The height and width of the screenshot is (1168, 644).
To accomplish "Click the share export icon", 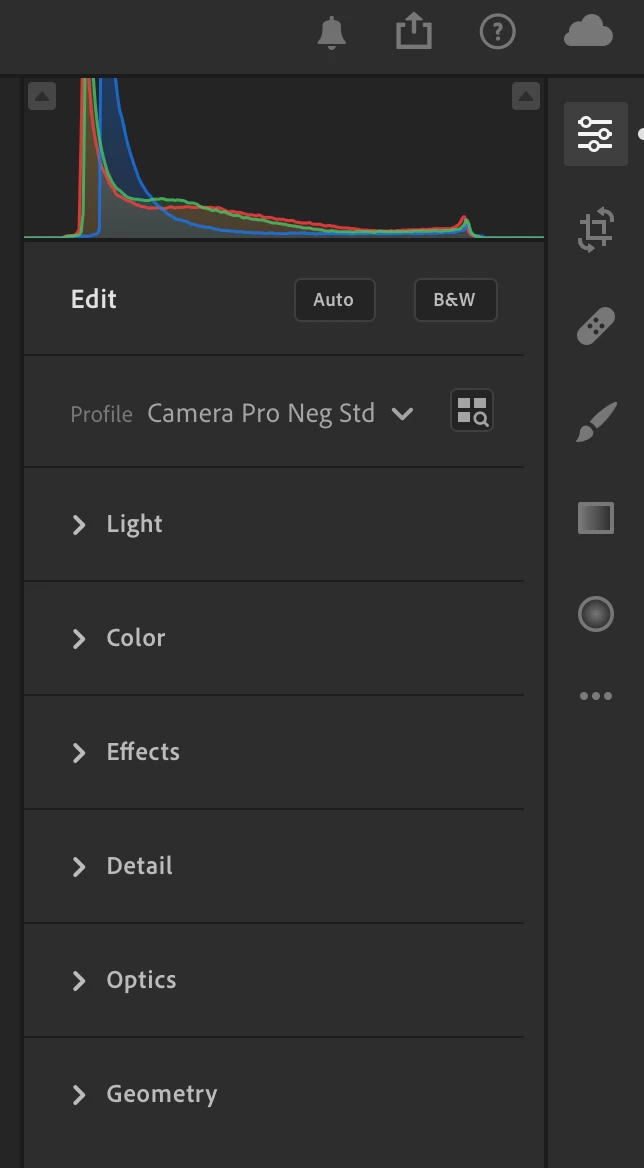I will point(413,32).
